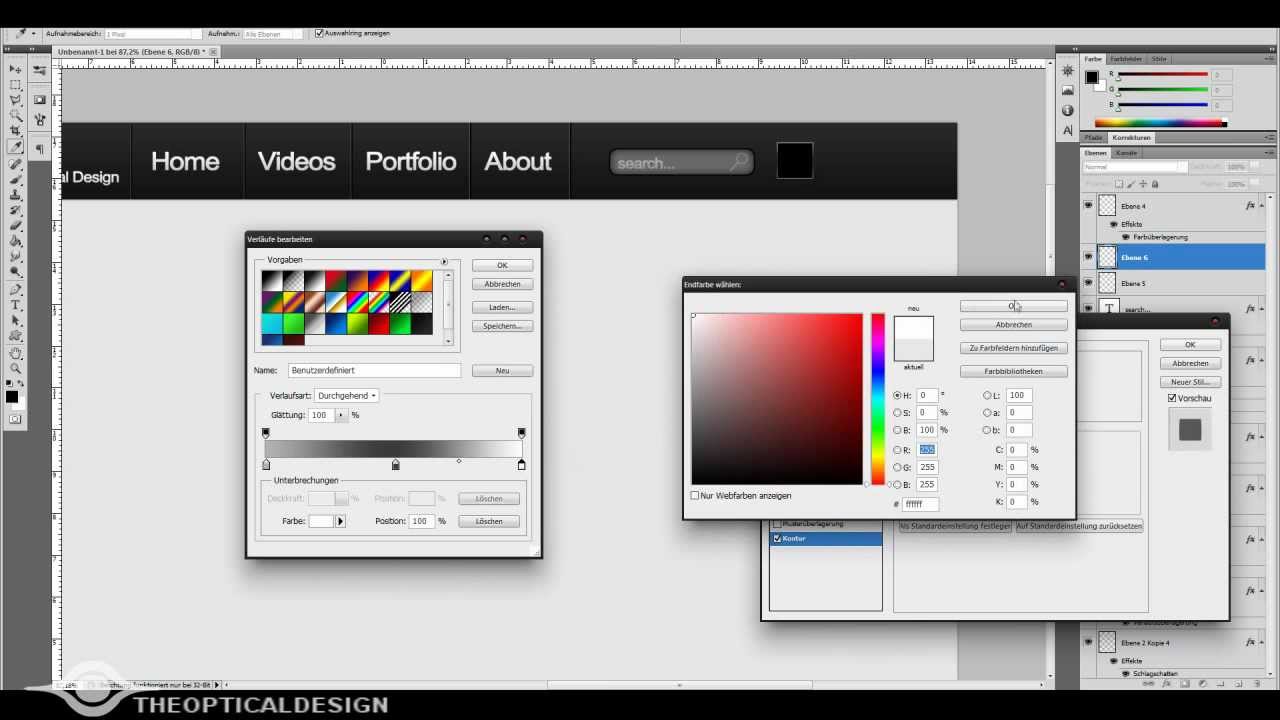Click OK in the gradient editor
This screenshot has width=1280, height=720.
click(502, 265)
